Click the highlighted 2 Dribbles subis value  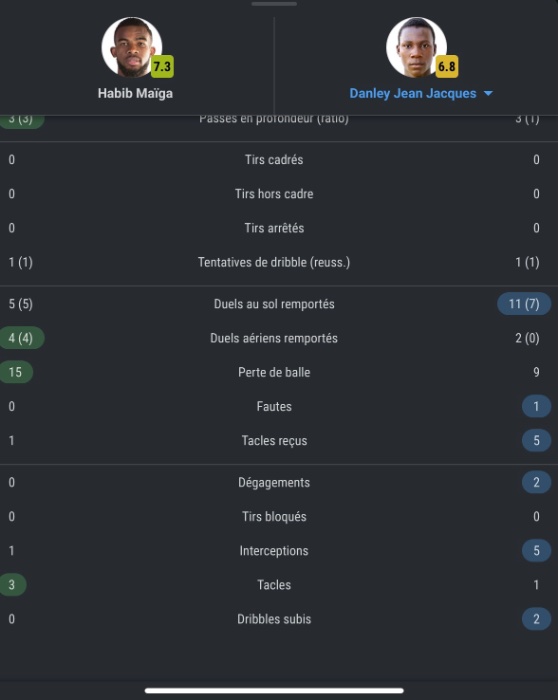[x=537, y=619]
